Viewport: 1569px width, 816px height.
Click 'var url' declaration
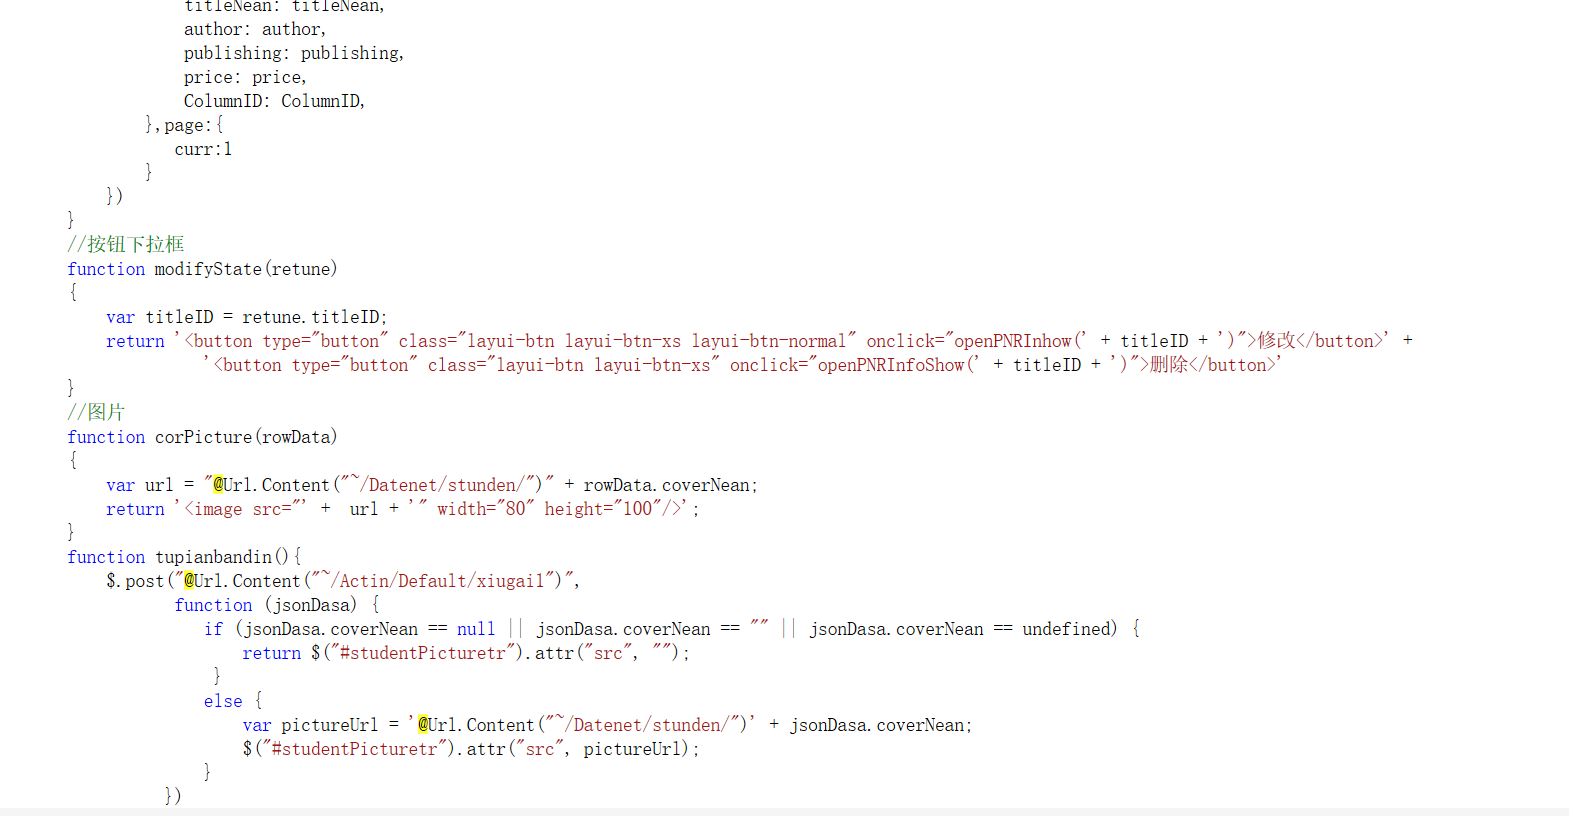[x=140, y=485]
